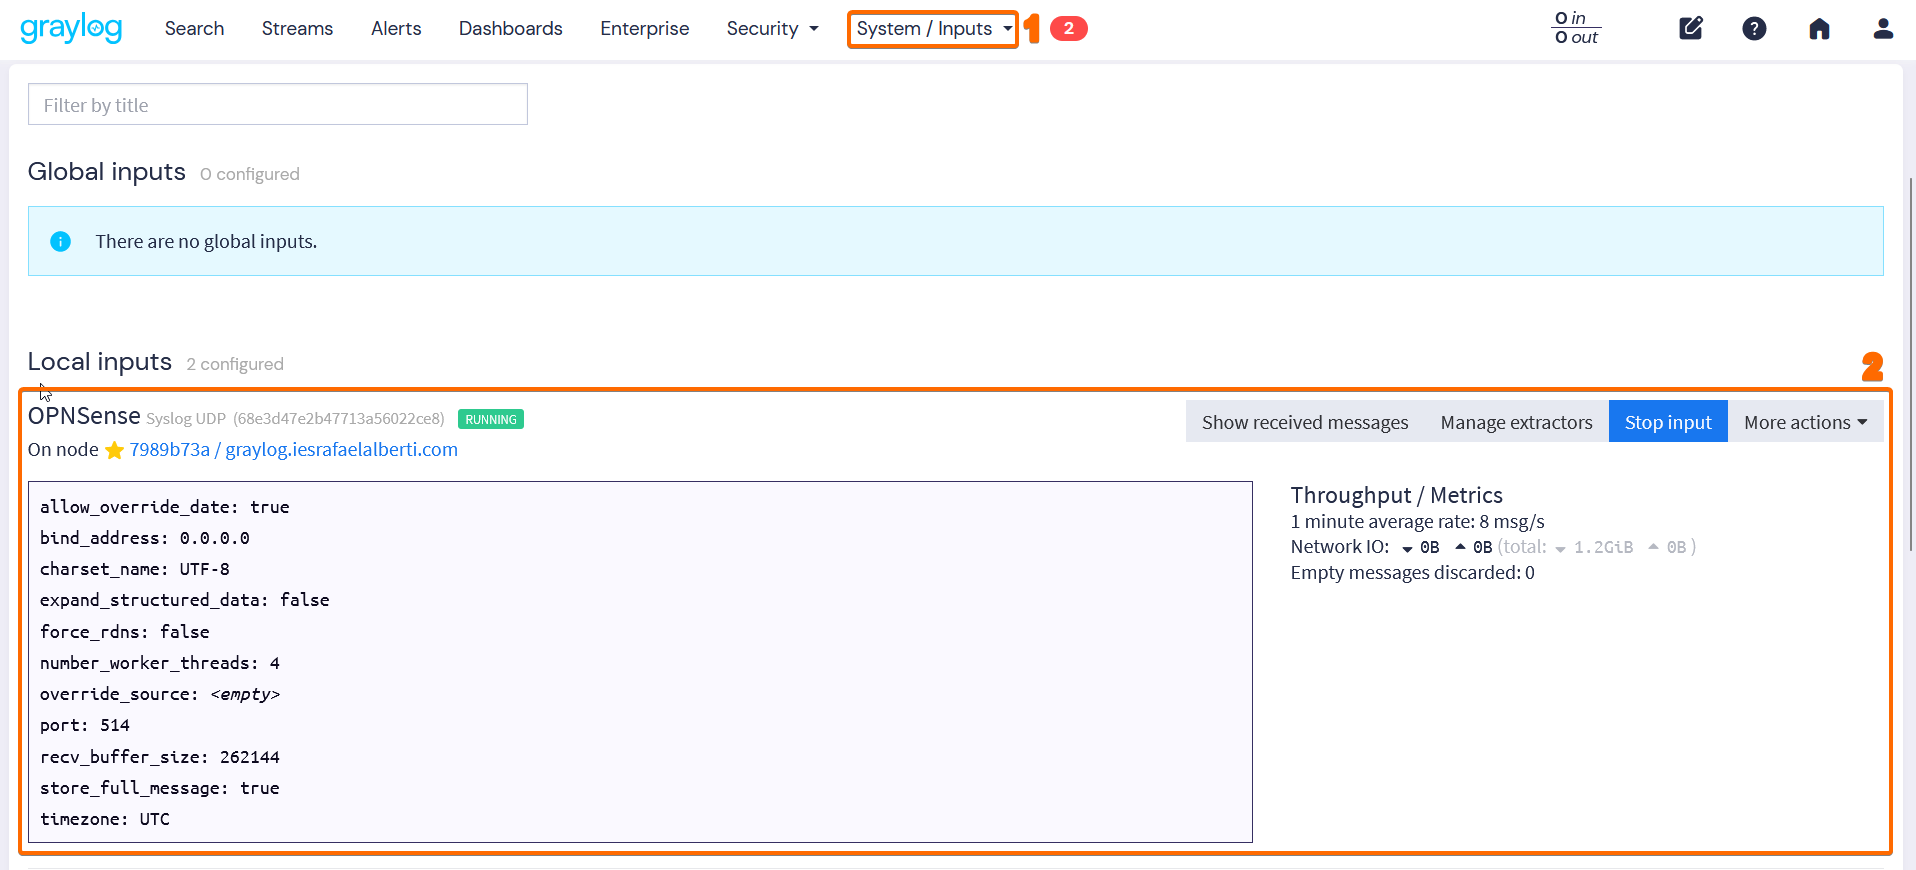This screenshot has width=1916, height=870.
Task: Click the RUNNING status badge
Action: click(x=491, y=419)
